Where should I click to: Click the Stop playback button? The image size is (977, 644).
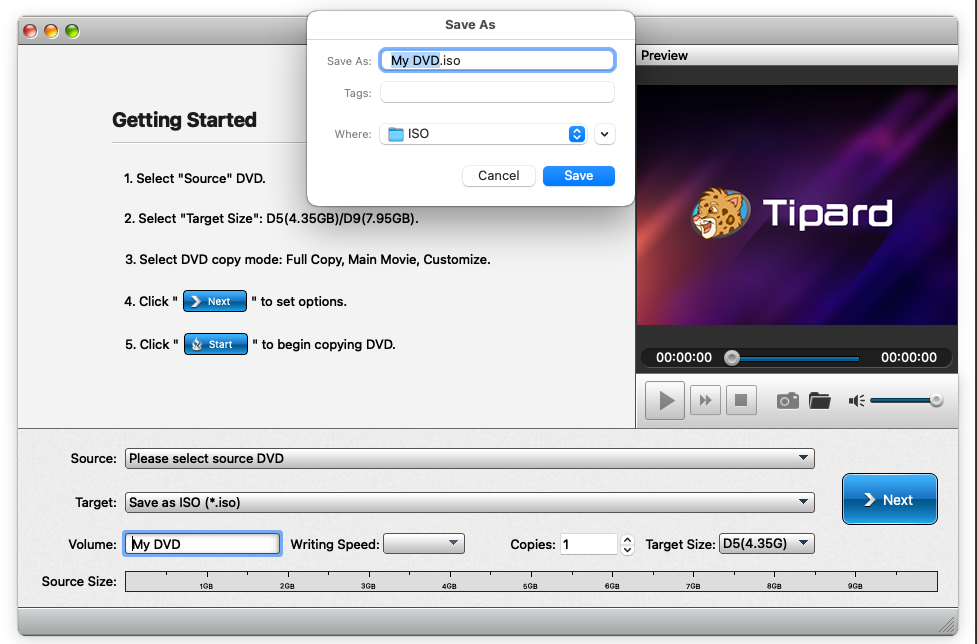741,401
